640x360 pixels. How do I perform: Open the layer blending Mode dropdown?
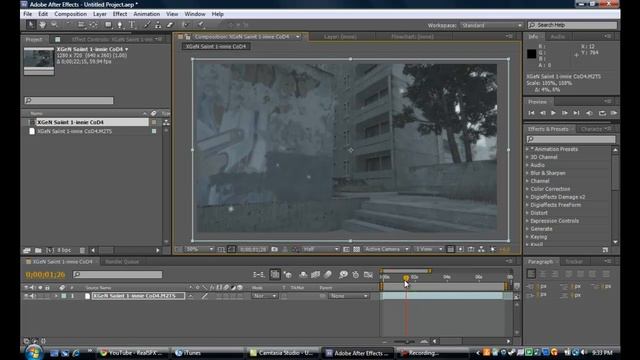264,296
